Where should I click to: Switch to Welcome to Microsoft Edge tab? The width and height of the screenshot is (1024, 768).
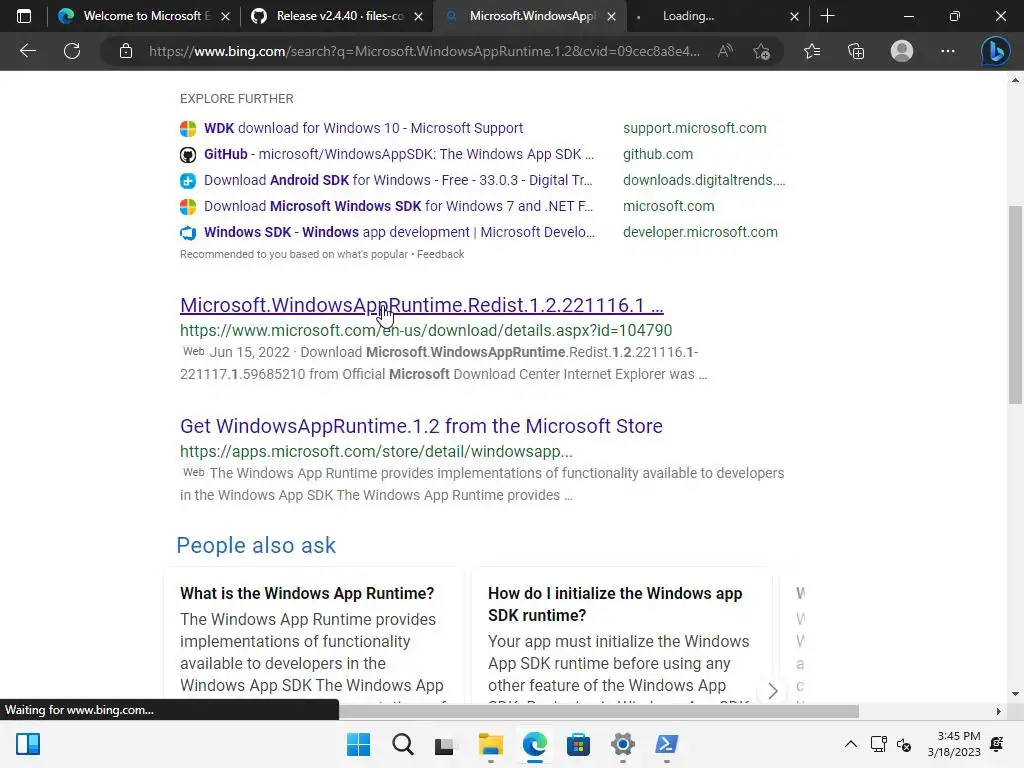click(144, 16)
